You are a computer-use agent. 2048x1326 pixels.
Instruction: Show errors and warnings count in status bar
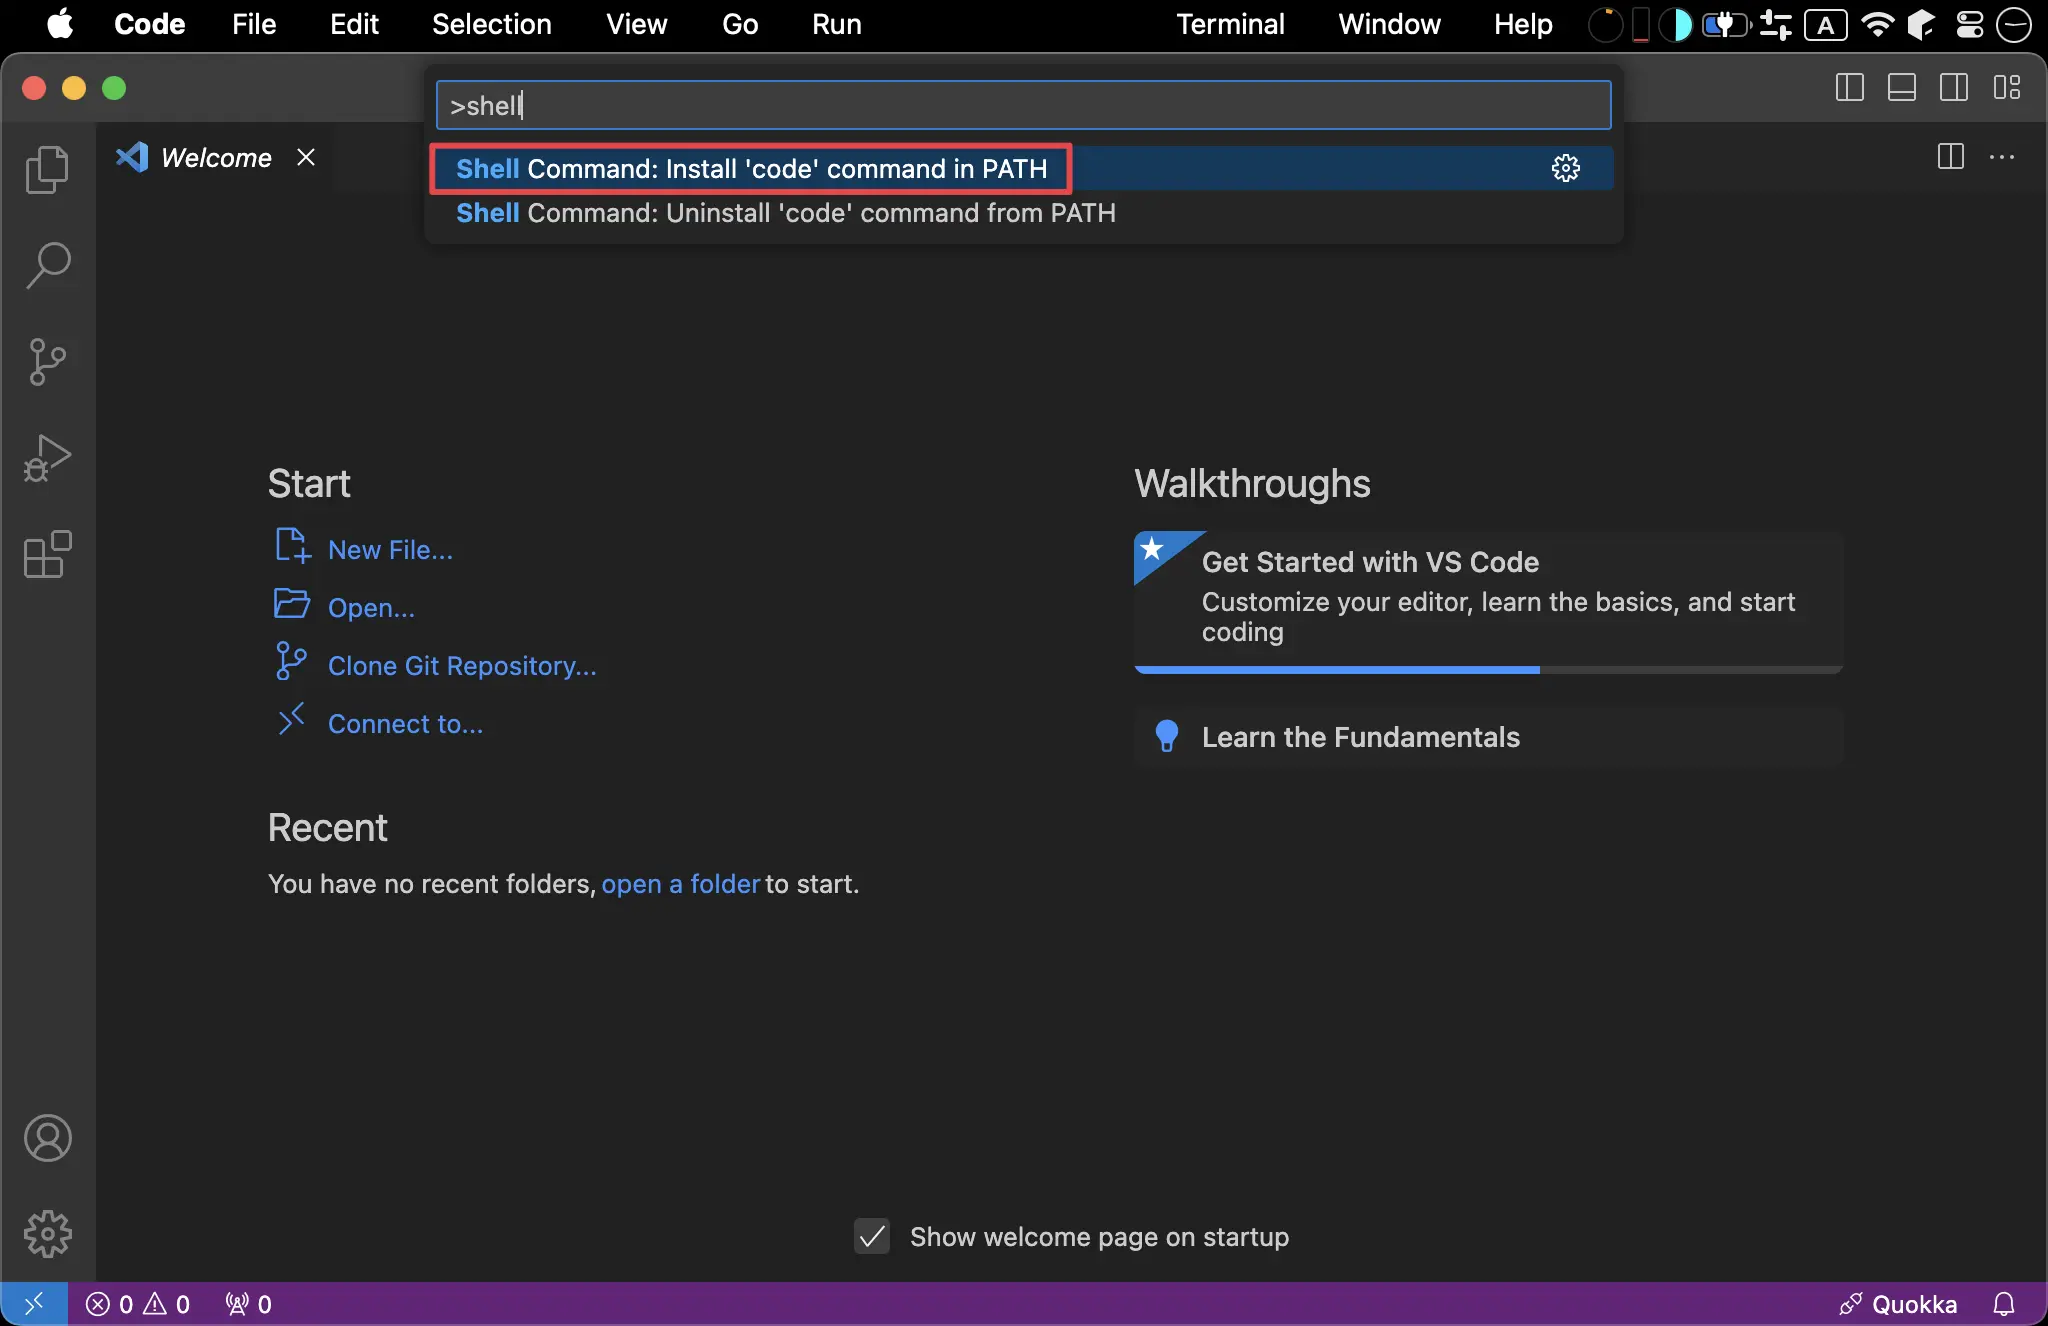(x=138, y=1304)
